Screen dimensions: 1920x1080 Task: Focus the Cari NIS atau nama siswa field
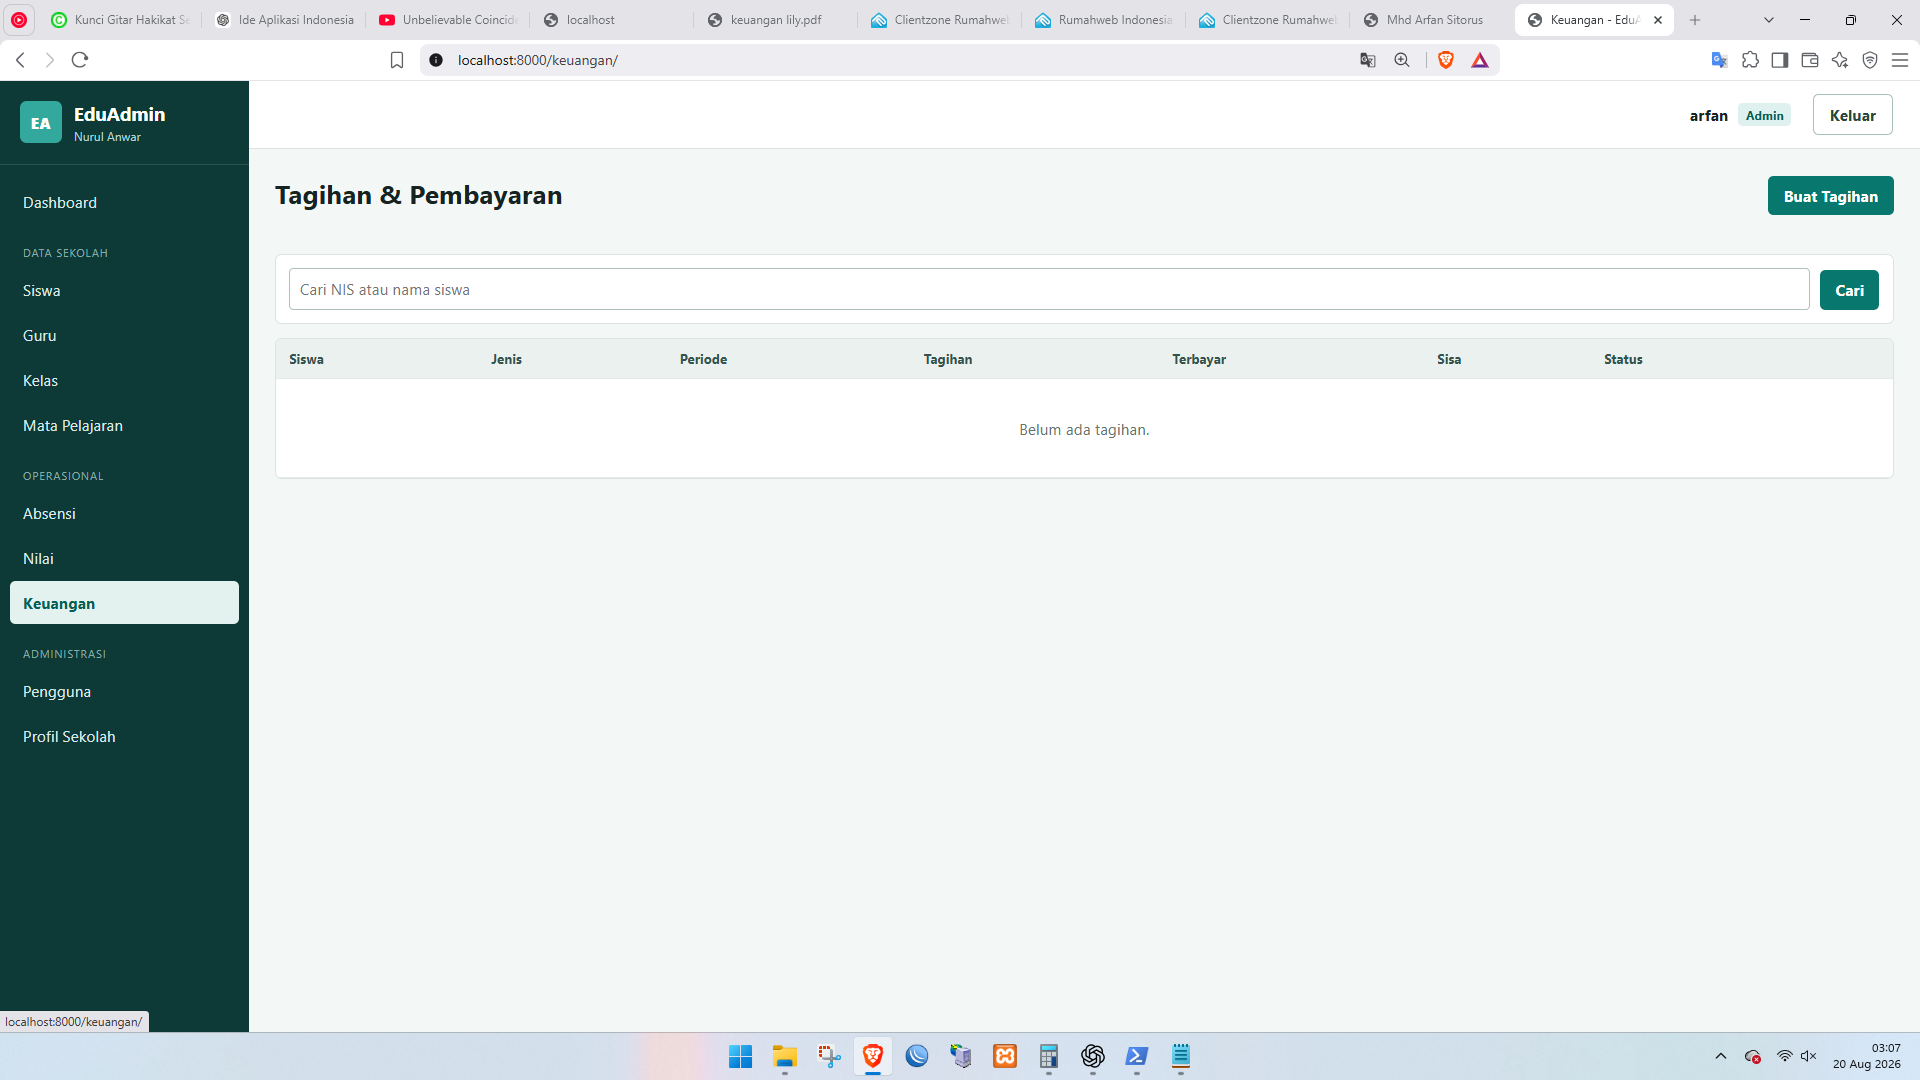click(x=1049, y=290)
